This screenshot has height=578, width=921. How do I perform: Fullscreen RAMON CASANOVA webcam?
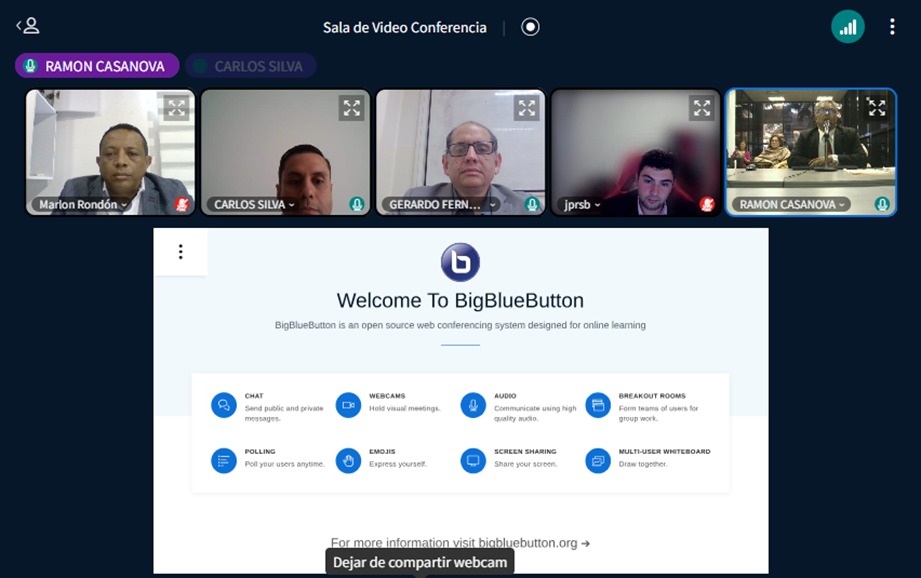point(876,107)
